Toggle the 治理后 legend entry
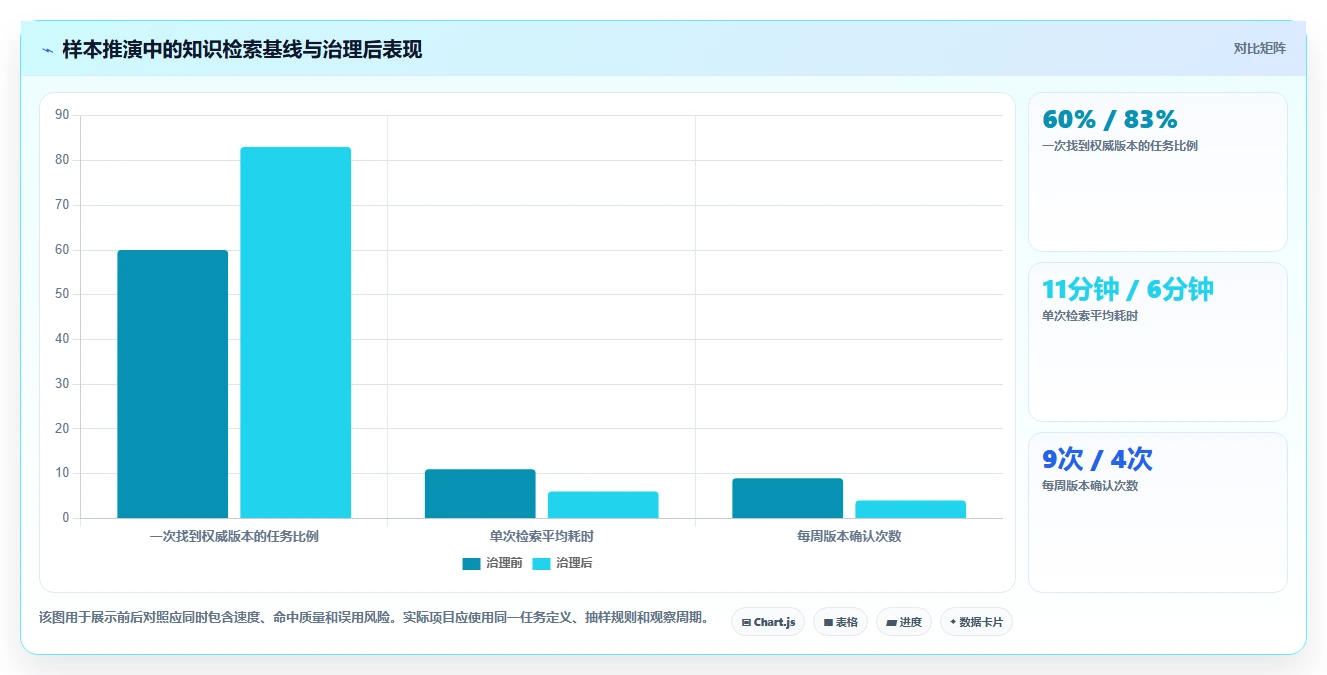This screenshot has height=675, width=1327. 562,563
